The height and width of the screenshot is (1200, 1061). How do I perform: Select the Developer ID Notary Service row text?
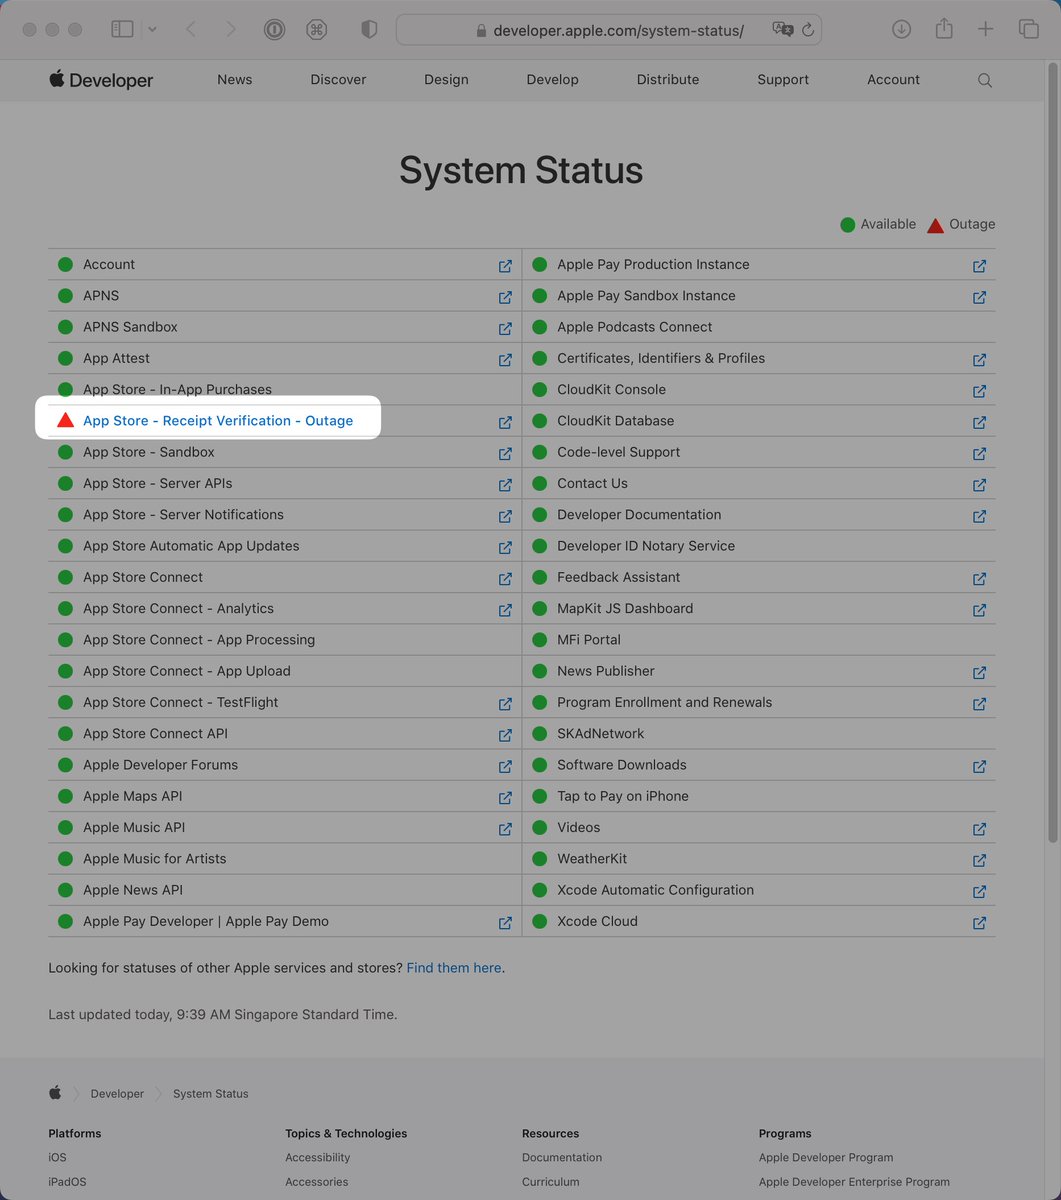(x=646, y=546)
